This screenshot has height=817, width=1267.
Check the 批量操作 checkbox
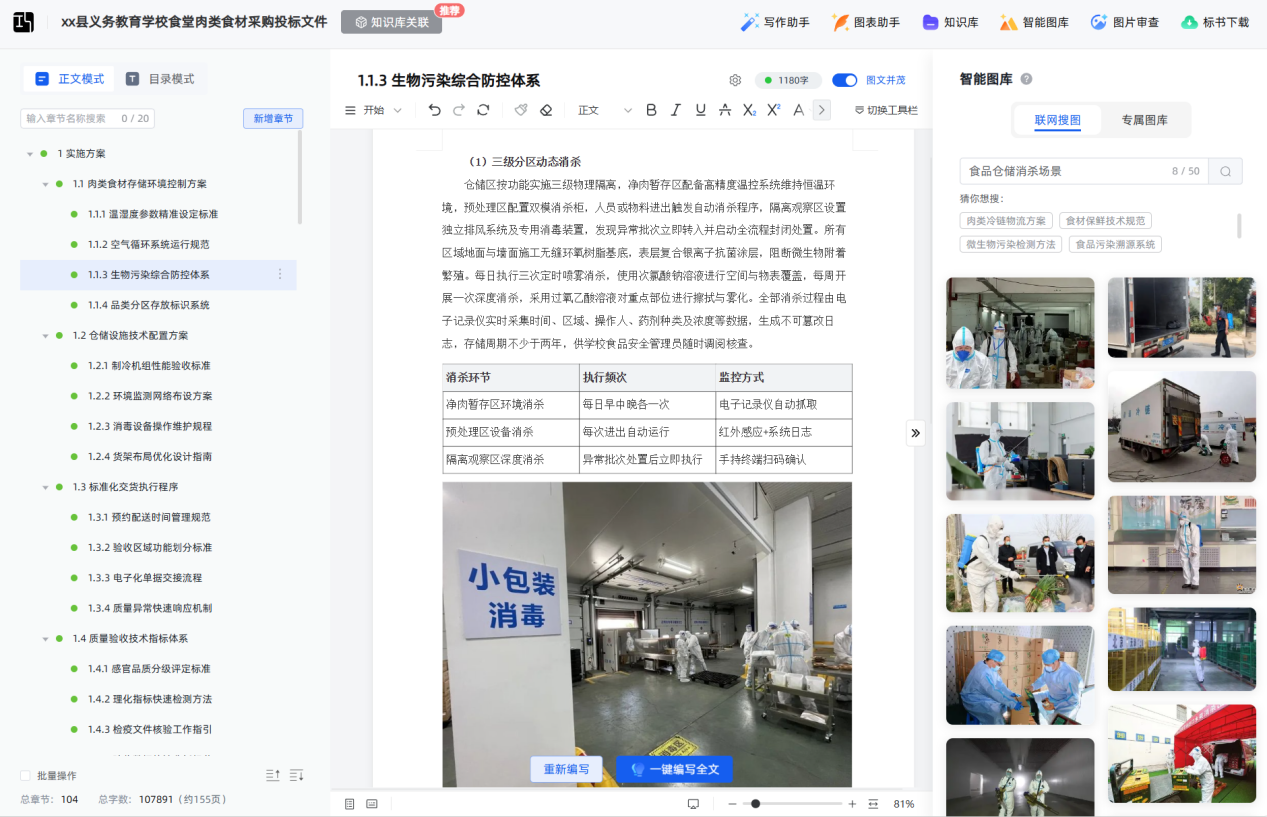26,776
